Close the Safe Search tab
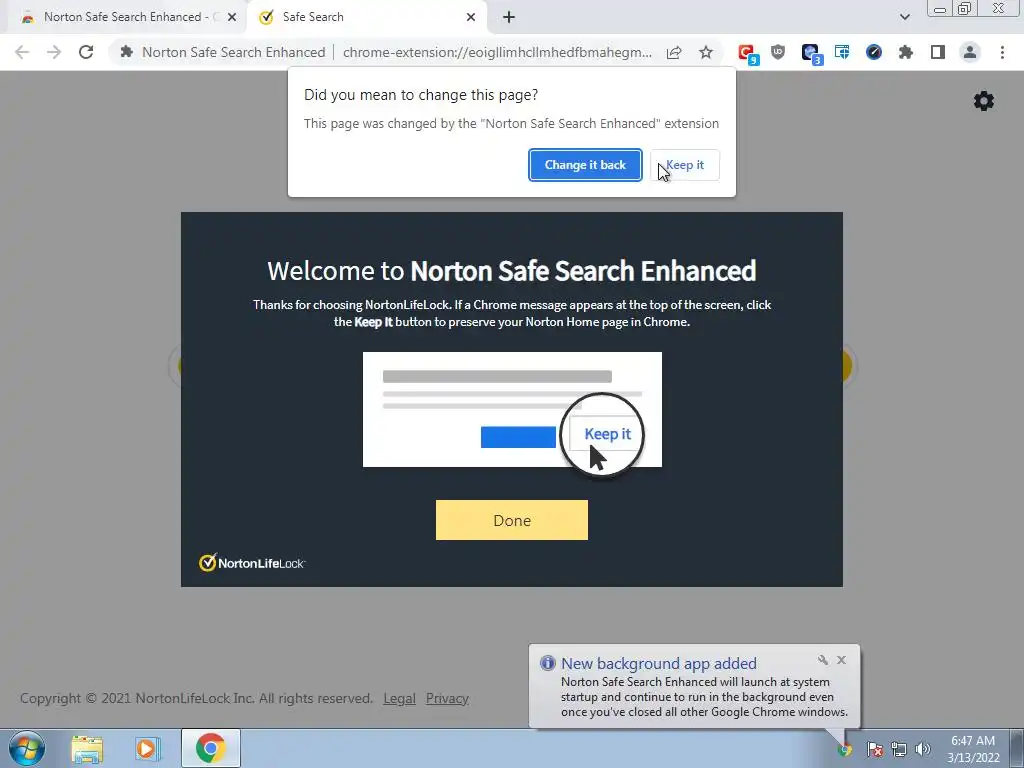Viewport: 1024px width, 768px height. (x=471, y=18)
